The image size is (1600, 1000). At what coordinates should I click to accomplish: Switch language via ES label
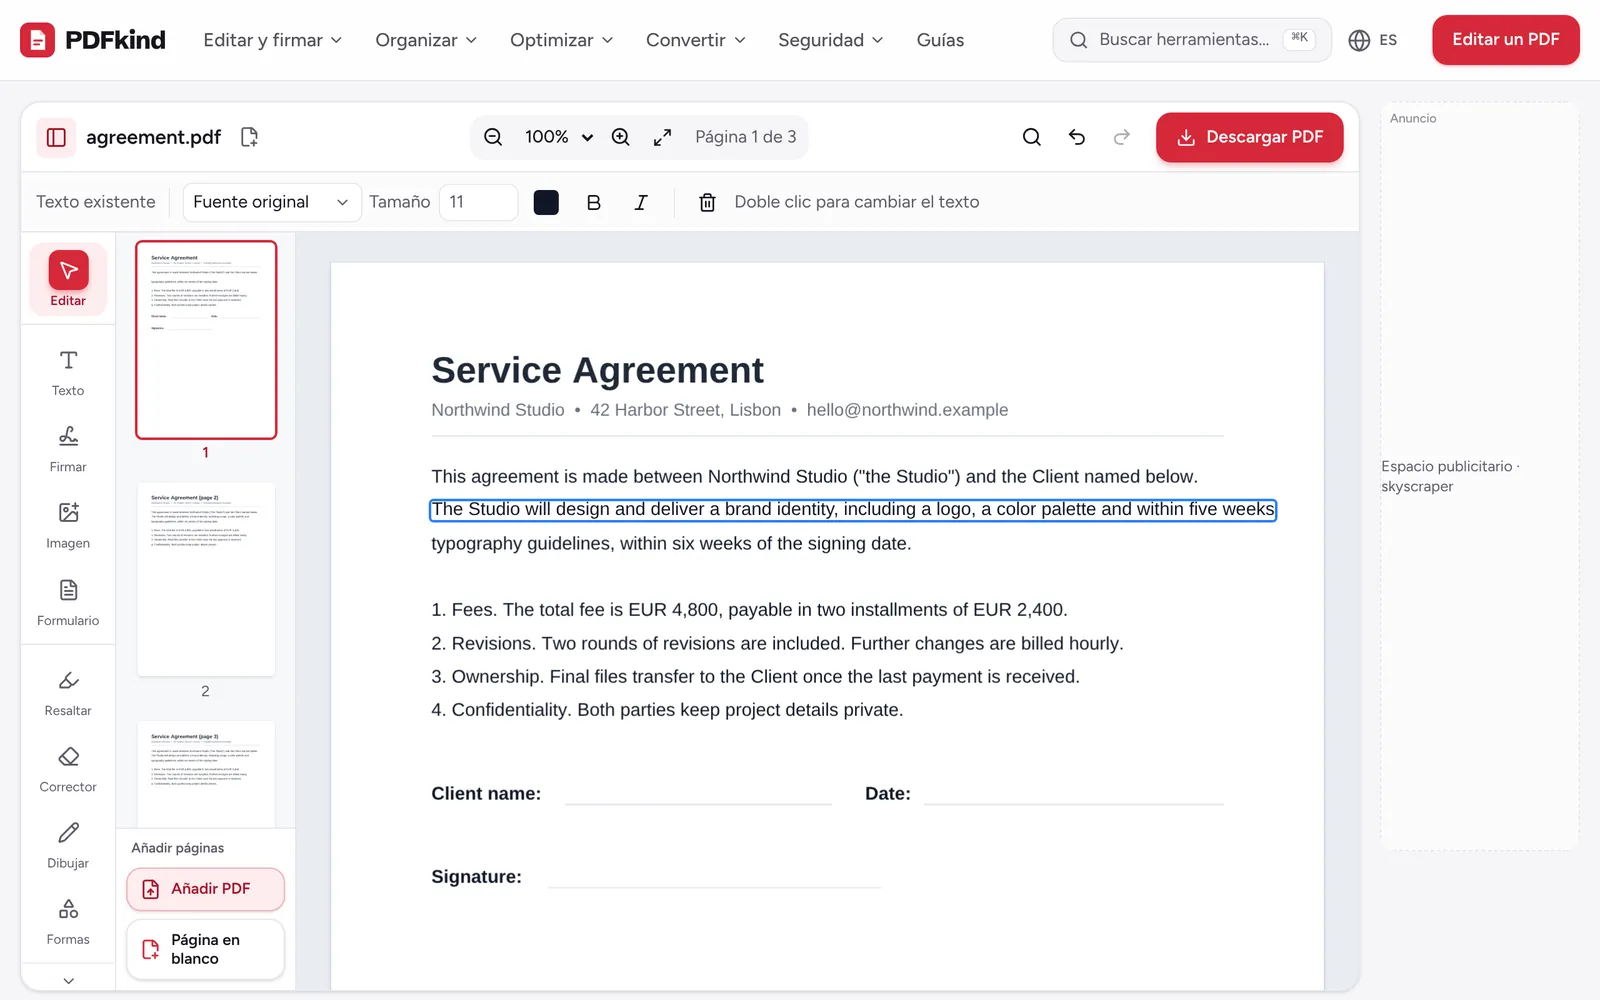(x=1388, y=40)
